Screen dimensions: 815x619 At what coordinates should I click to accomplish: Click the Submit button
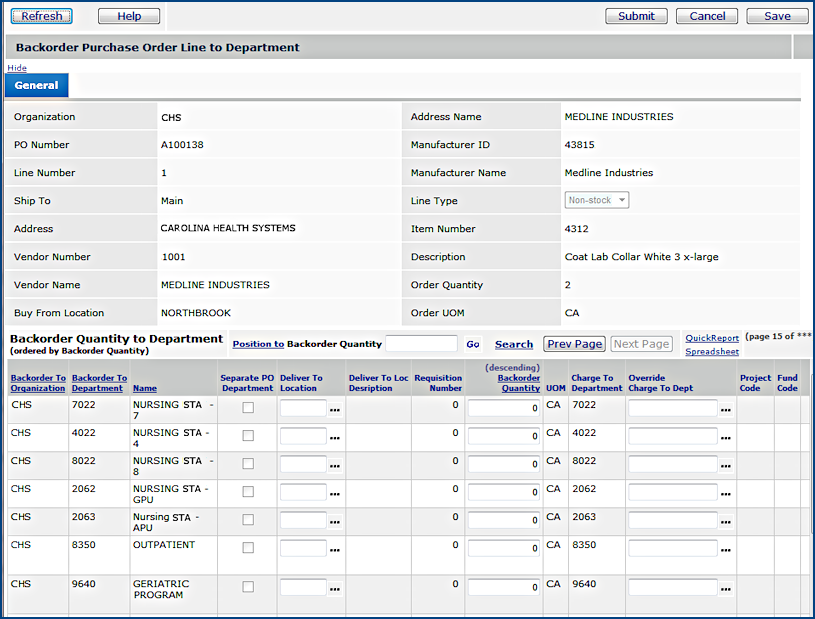(x=636, y=16)
